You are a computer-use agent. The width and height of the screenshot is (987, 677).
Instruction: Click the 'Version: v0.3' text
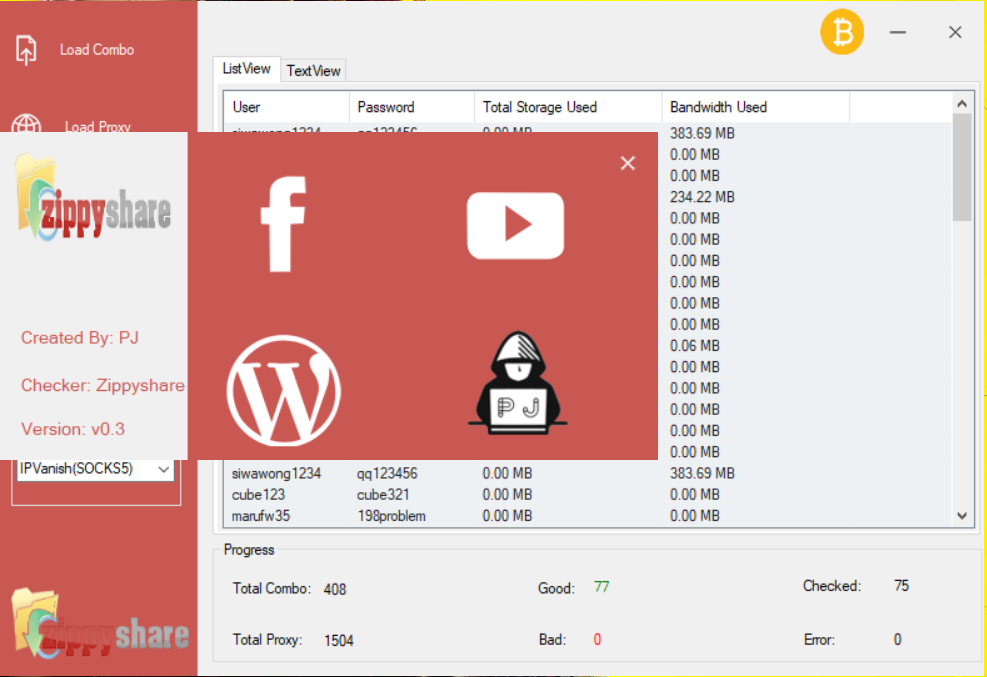tap(73, 429)
